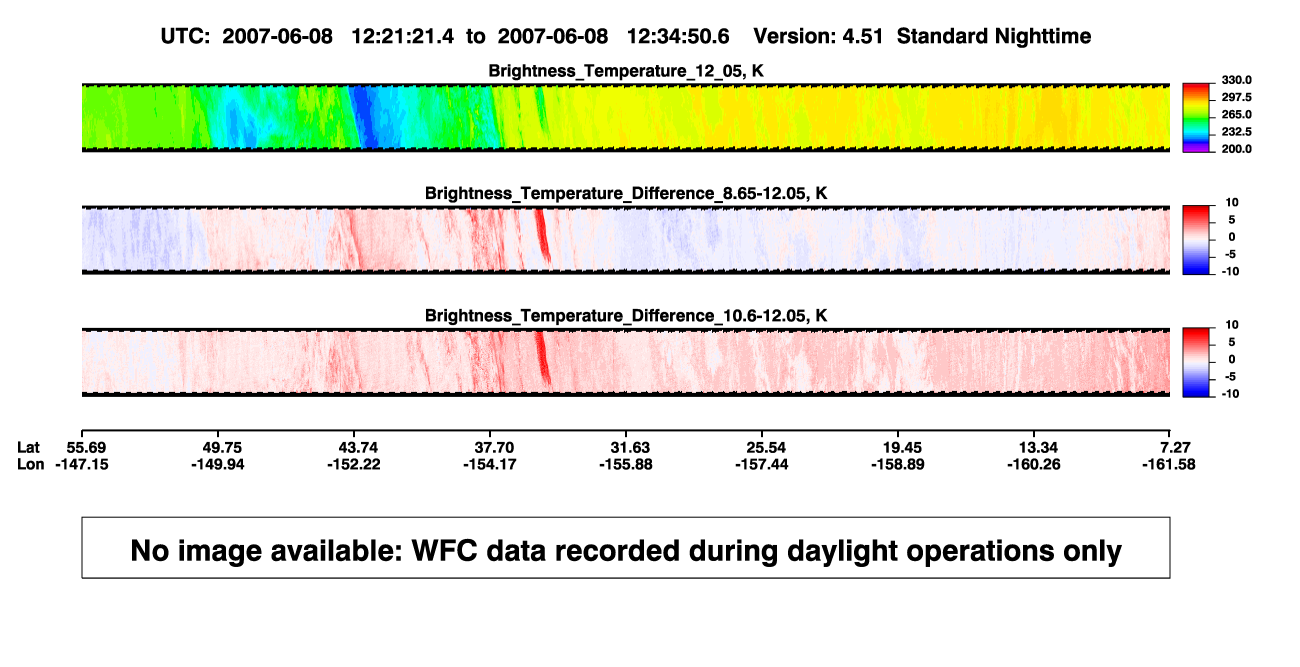Click the Brightness_Temperature_Difference_10.6-12.05, K title
This screenshot has height=667, width=1300.
625,315
